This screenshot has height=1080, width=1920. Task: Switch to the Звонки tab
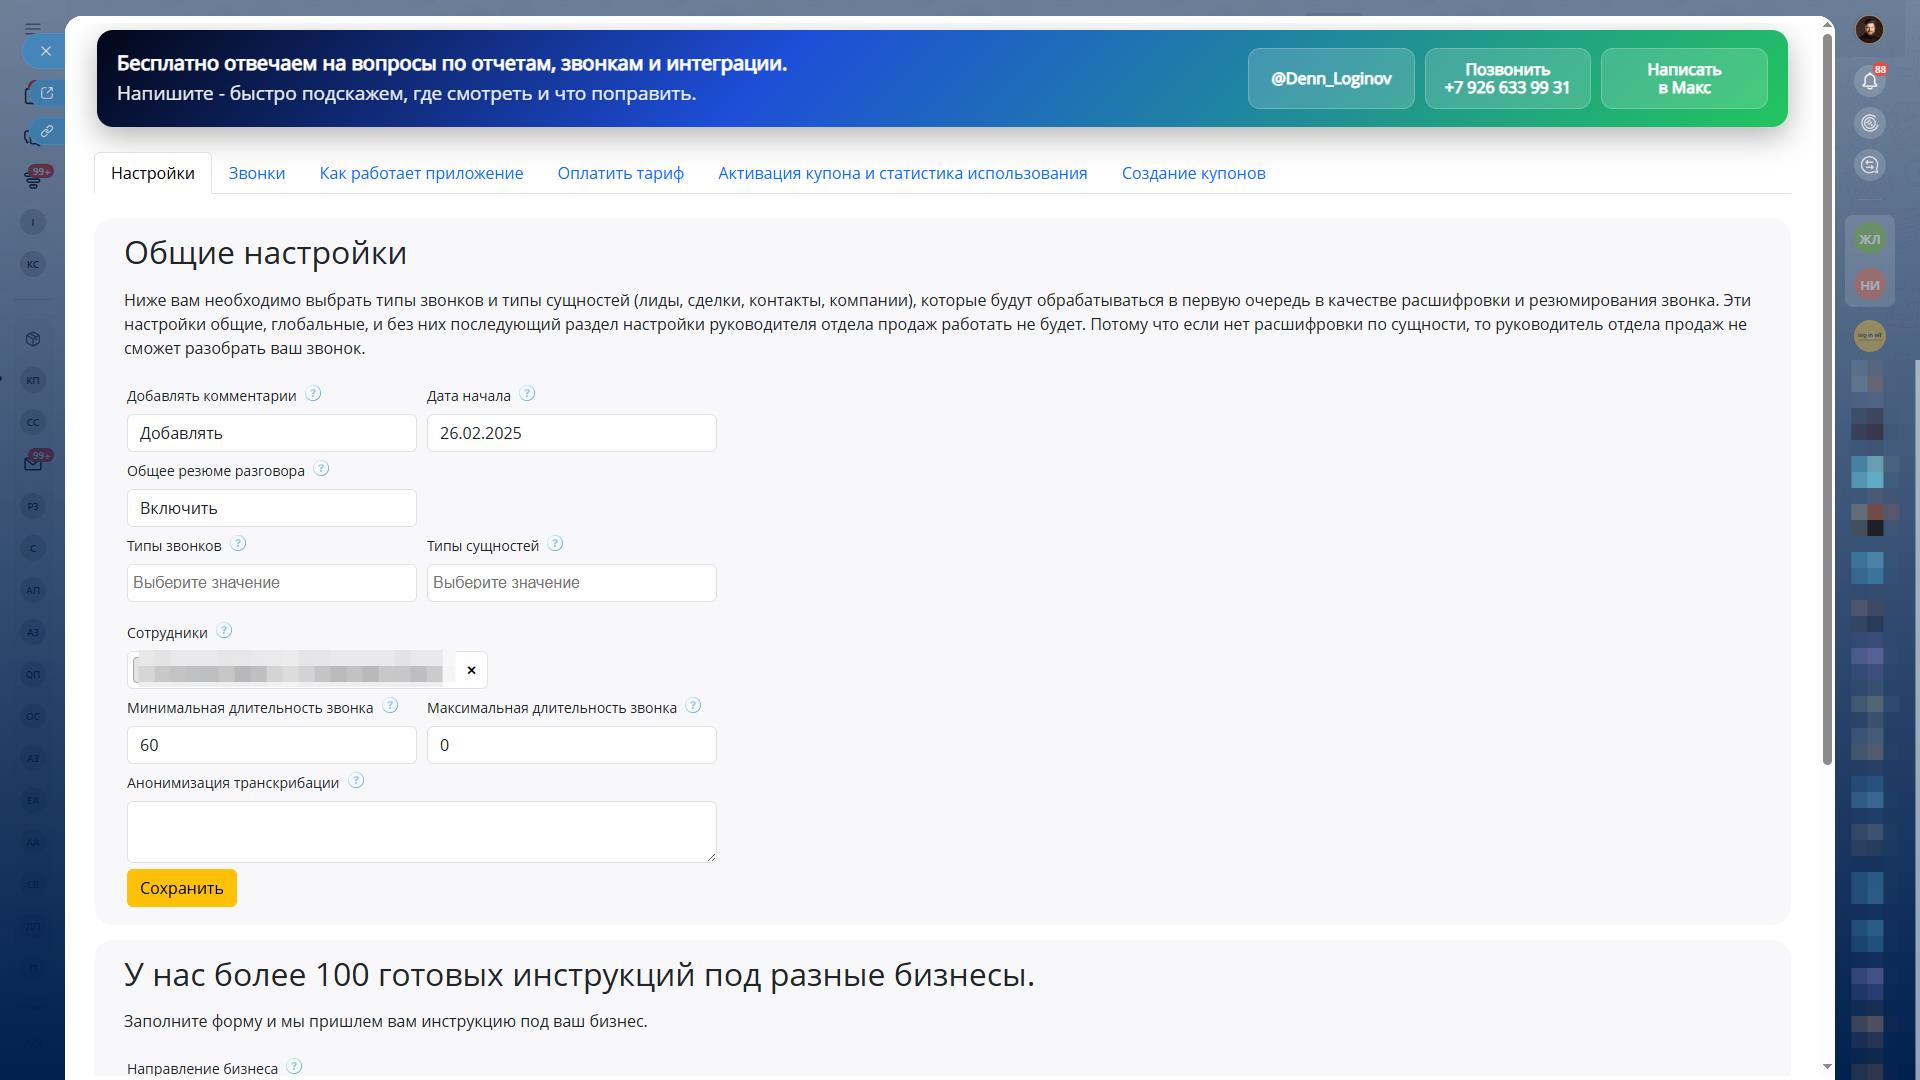coord(256,173)
